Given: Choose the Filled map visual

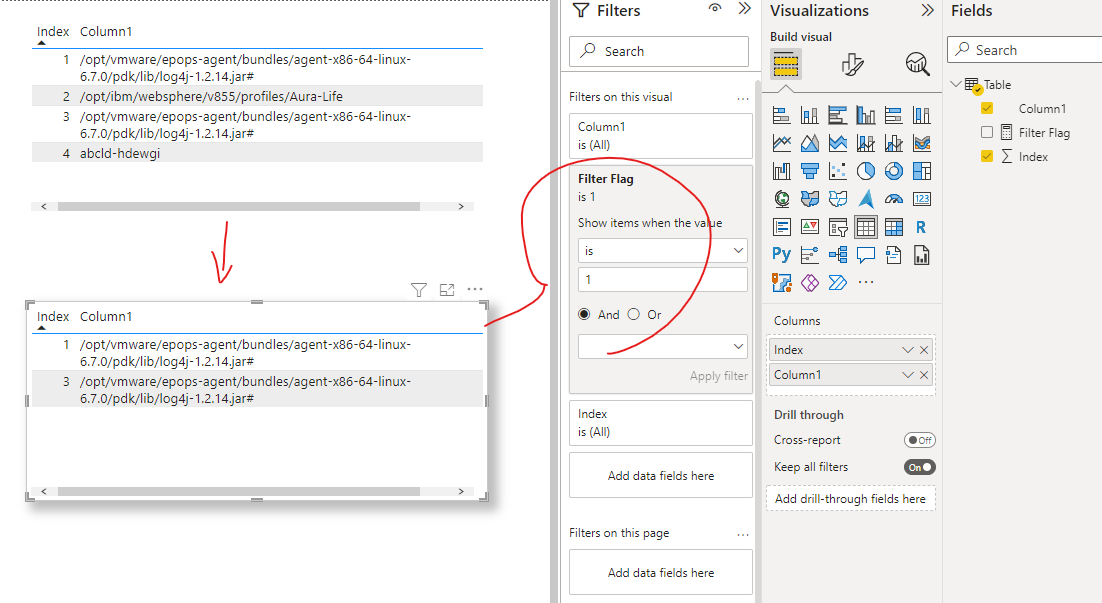Looking at the screenshot, I should click(x=810, y=199).
